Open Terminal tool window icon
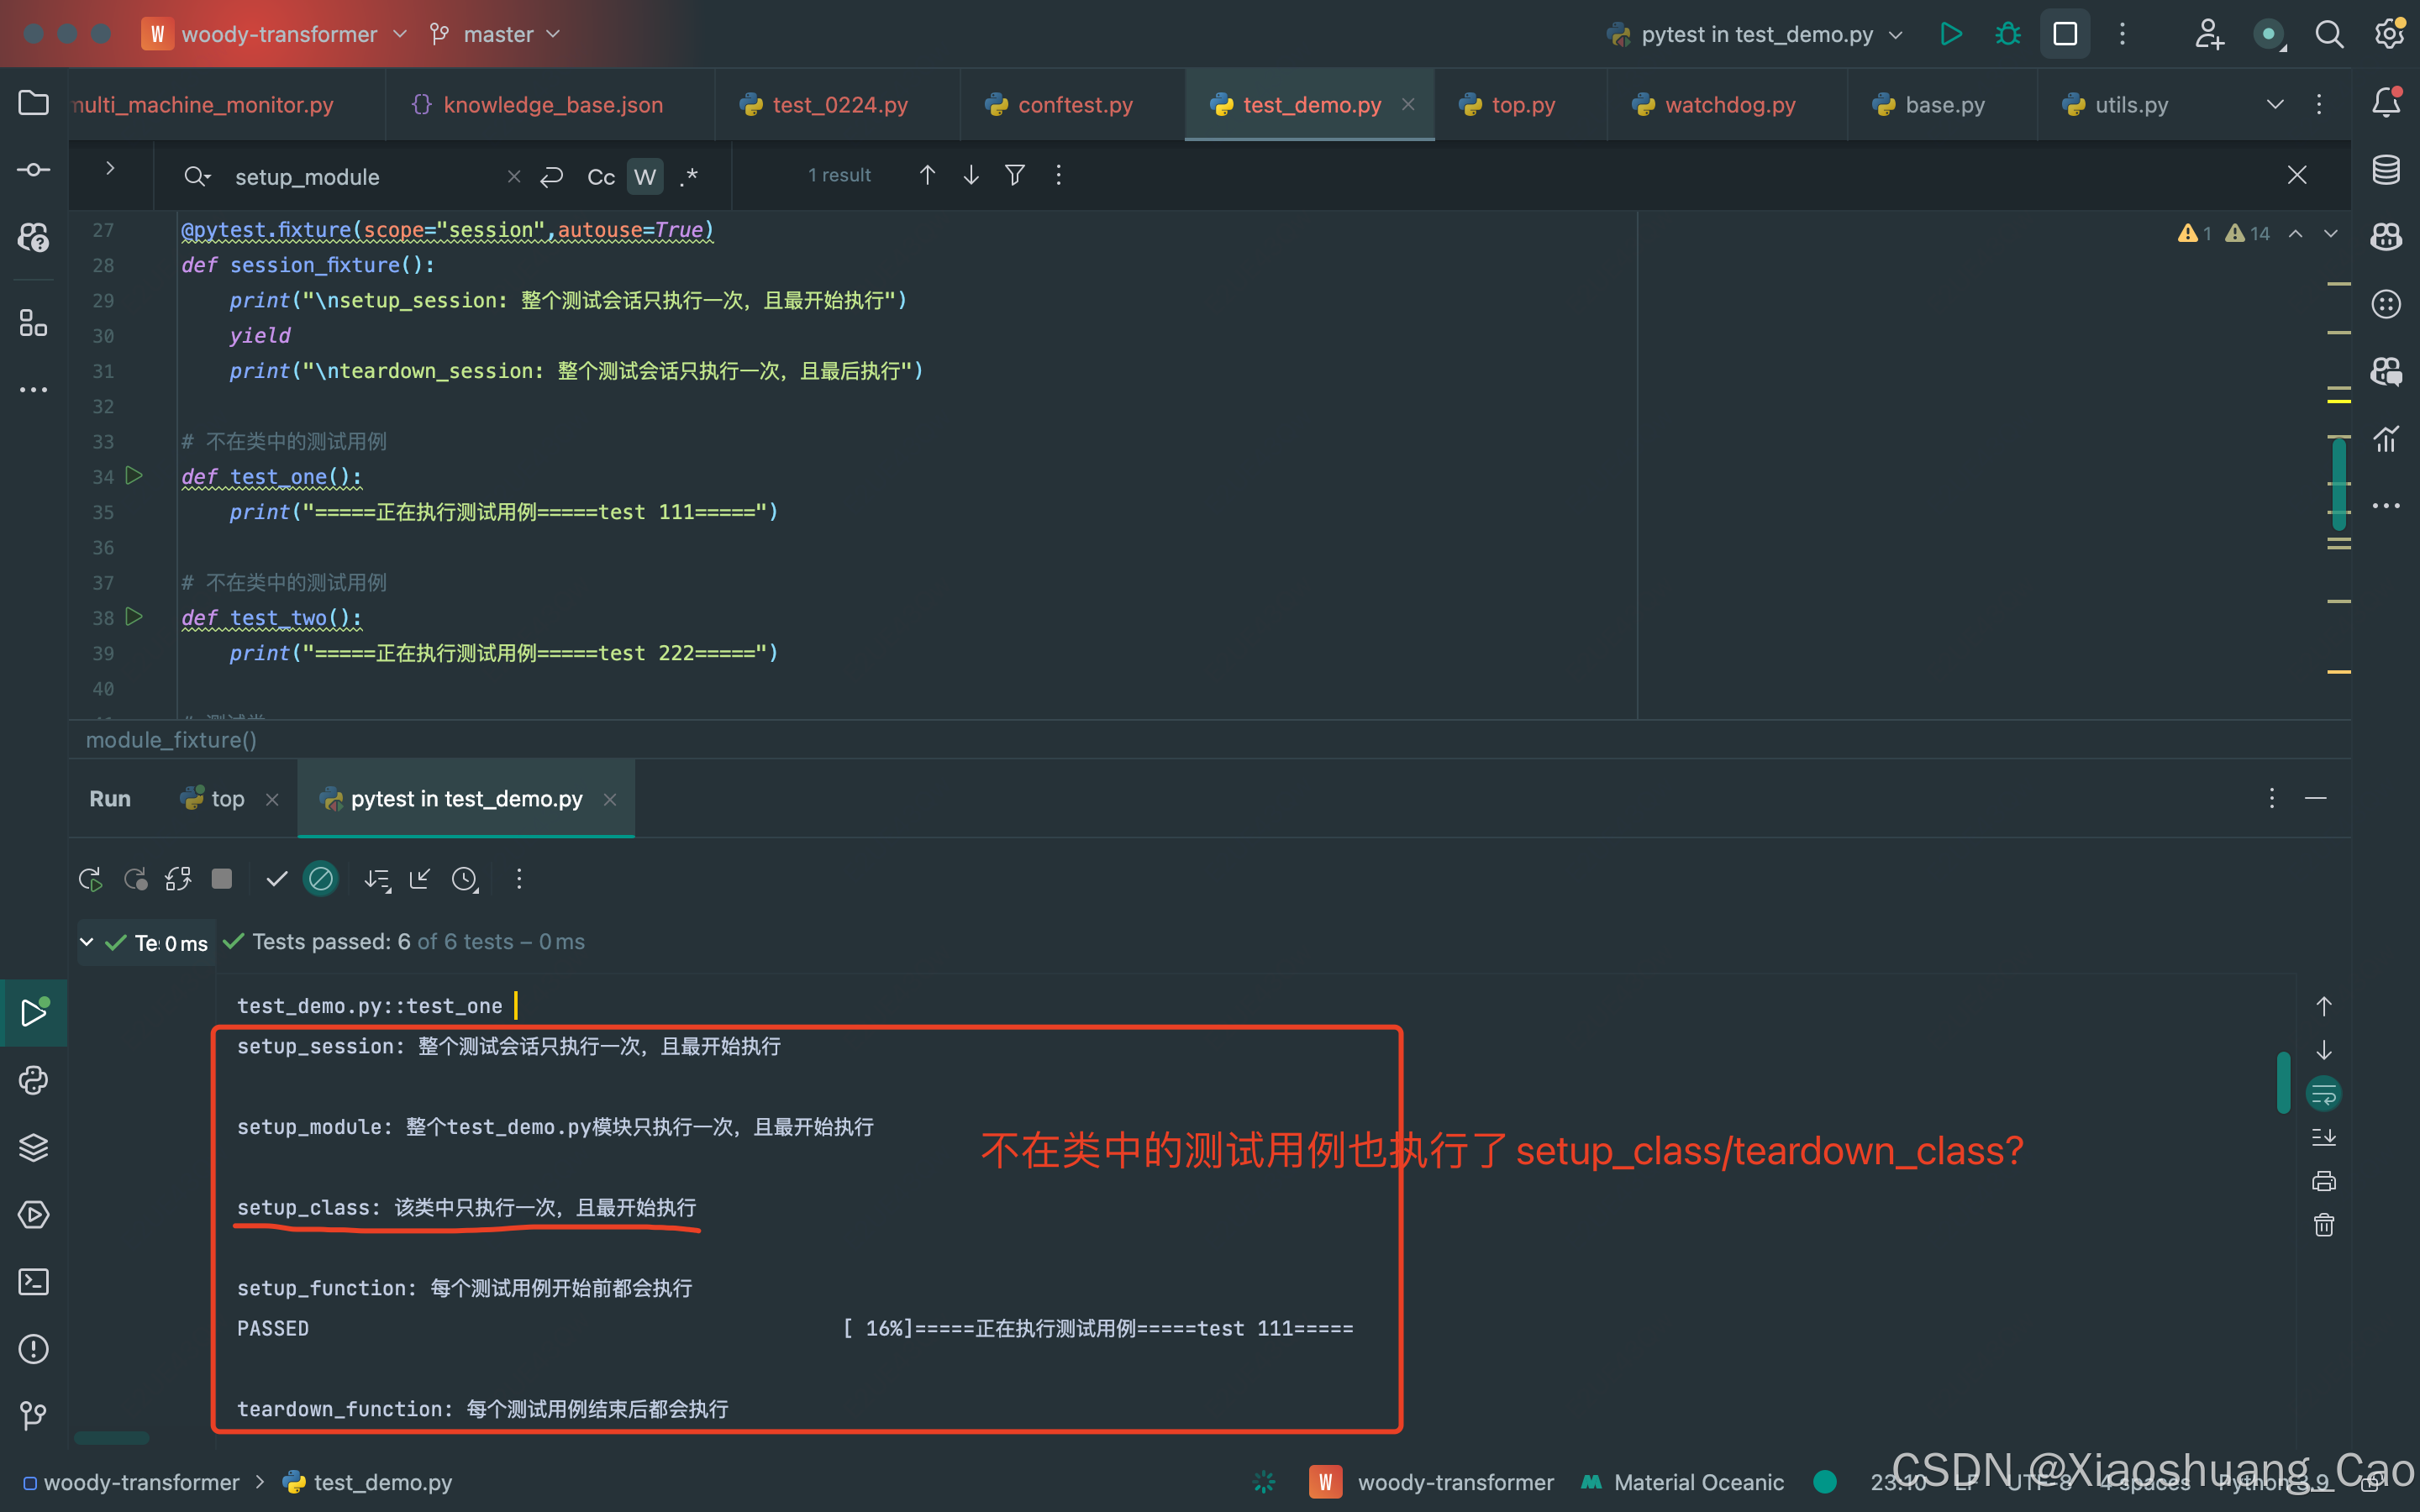 point(33,1282)
